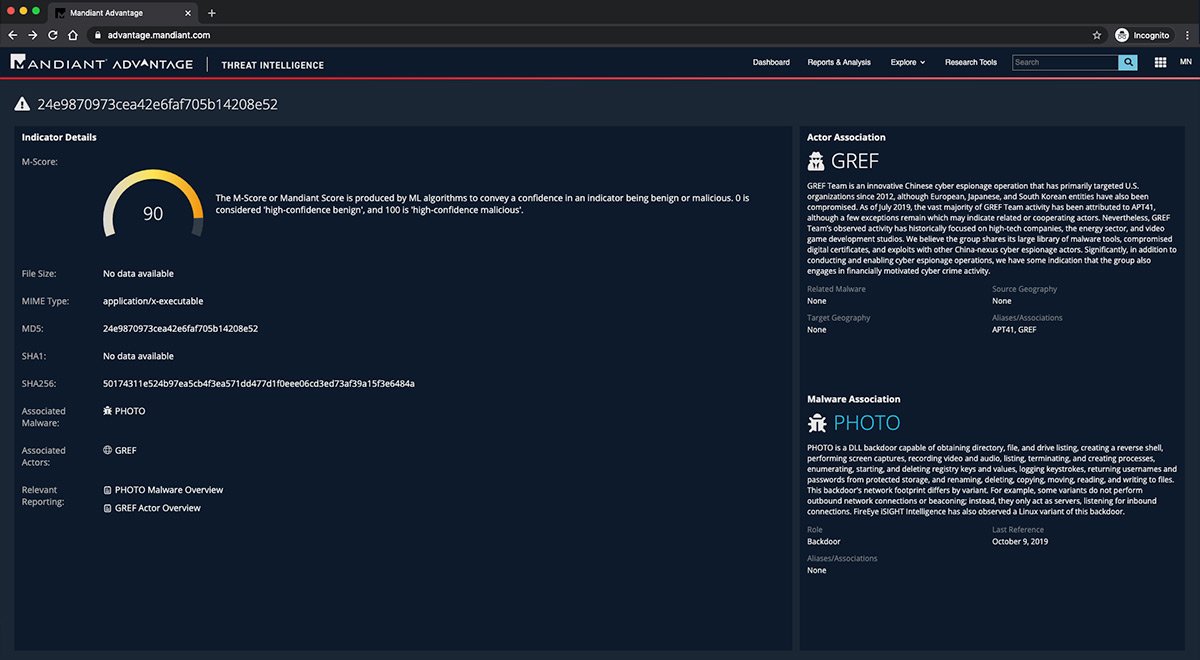The height and width of the screenshot is (660, 1200).
Task: Click the Research Tools link
Action: coord(970,61)
